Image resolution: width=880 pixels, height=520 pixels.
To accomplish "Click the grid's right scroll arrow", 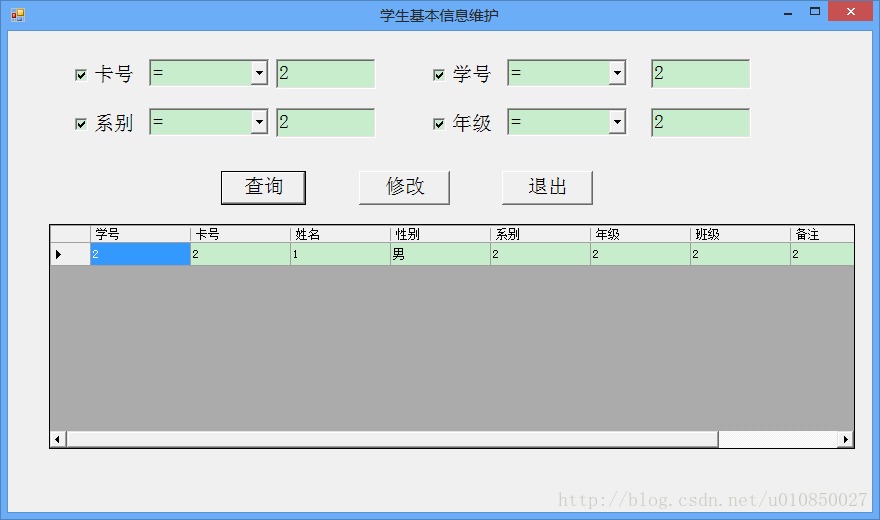I will [846, 439].
